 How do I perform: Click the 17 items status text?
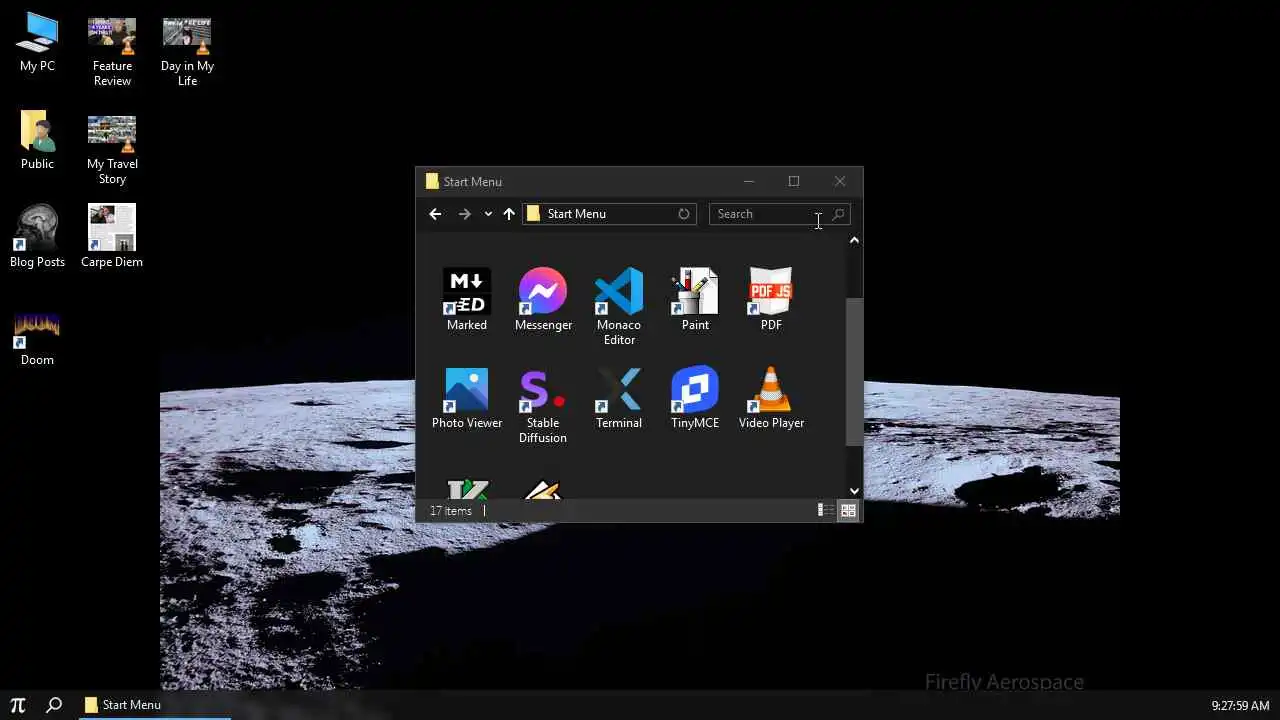[451, 511]
